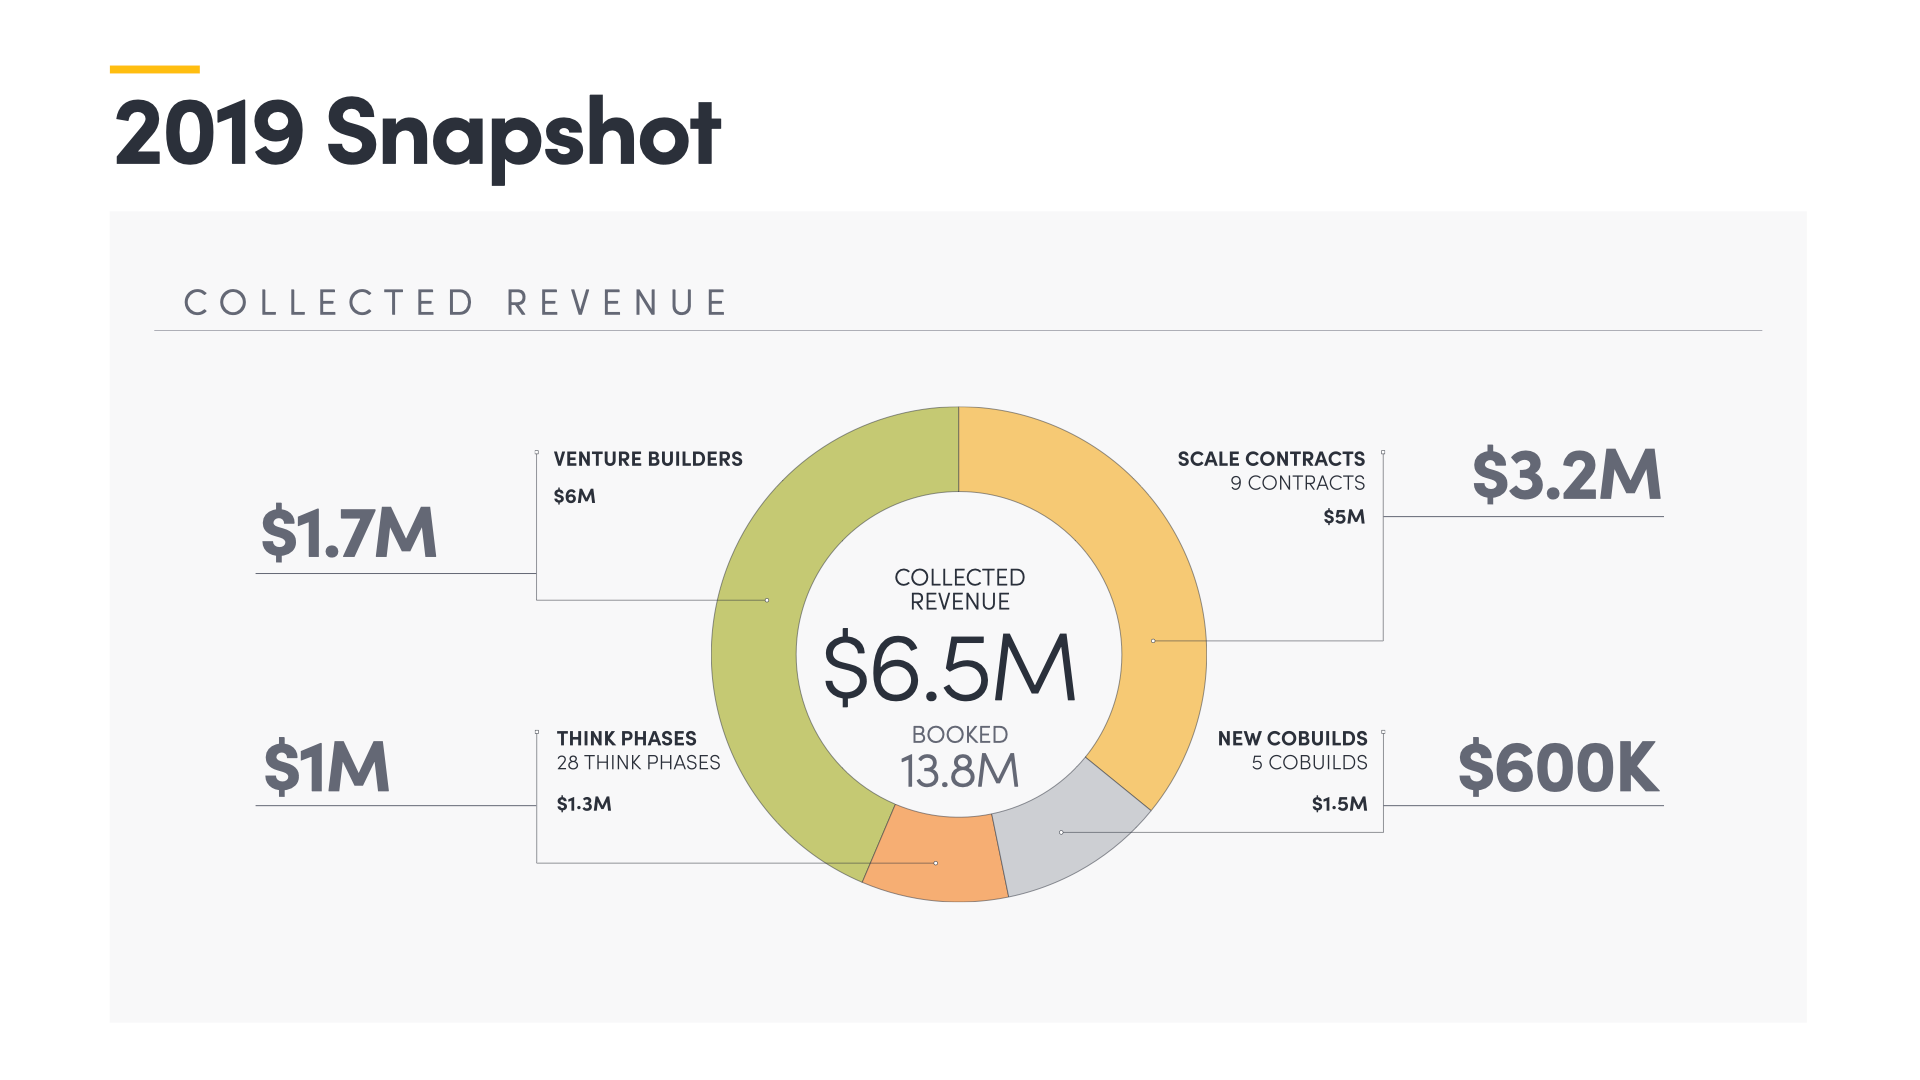Viewport: 1920px width, 1080px height.
Task: Click the VENTURE BUILDERS label
Action: (x=648, y=459)
